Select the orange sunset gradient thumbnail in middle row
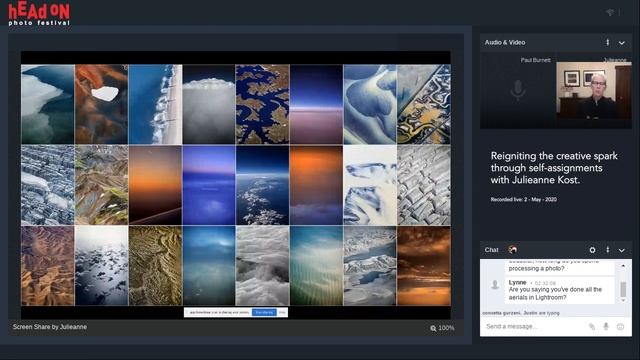 (x=155, y=185)
